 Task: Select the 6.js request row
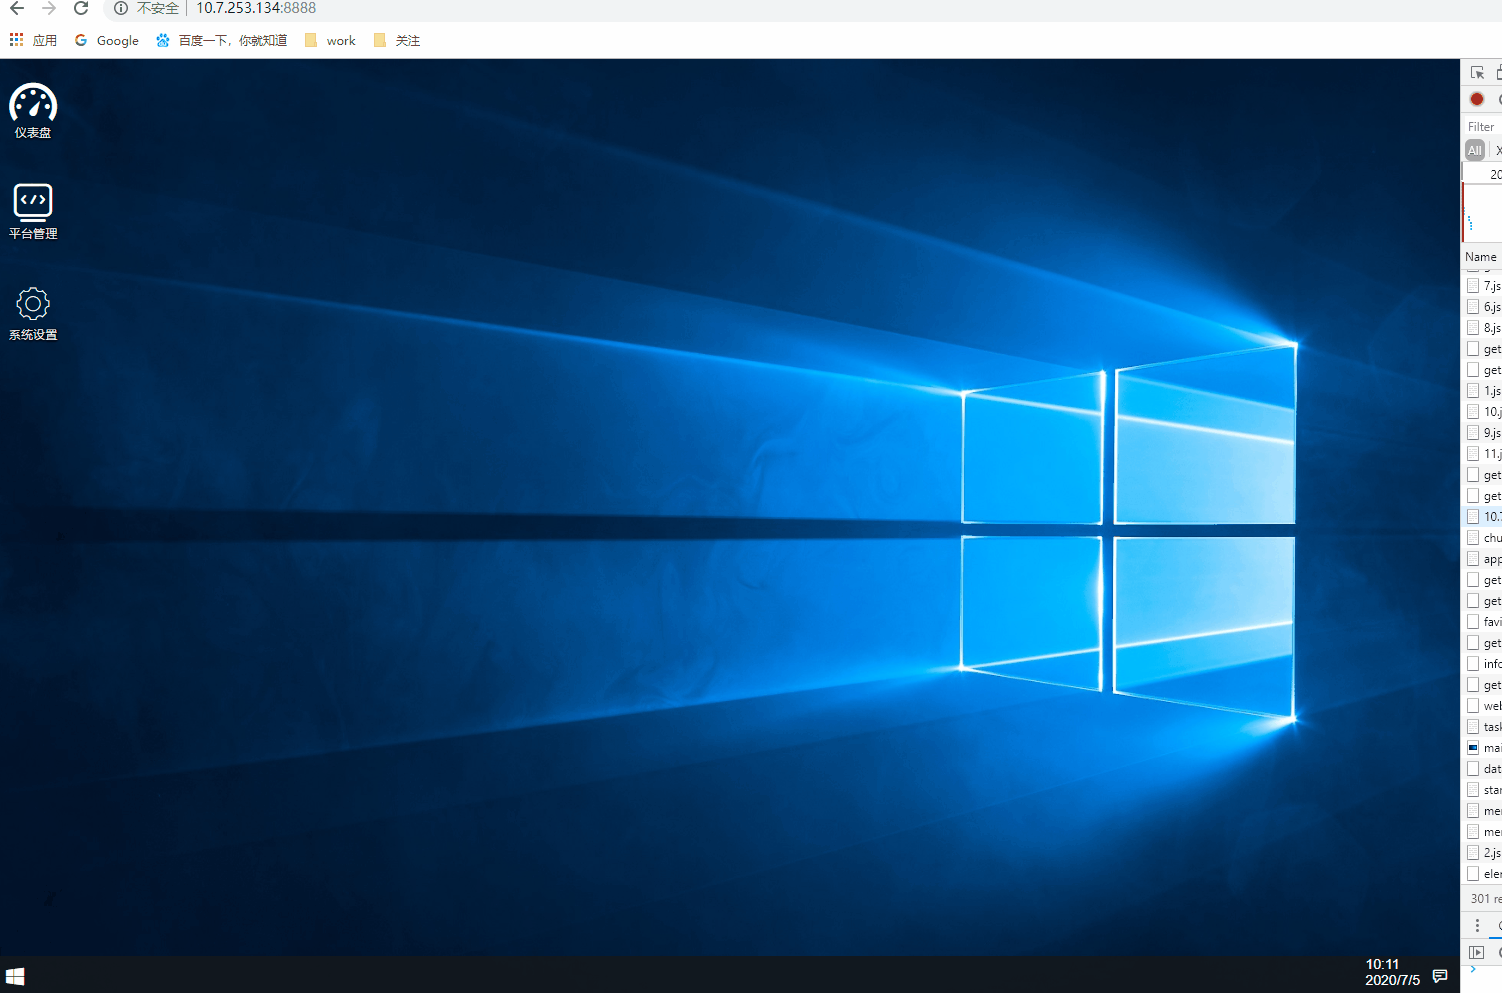(1483, 307)
